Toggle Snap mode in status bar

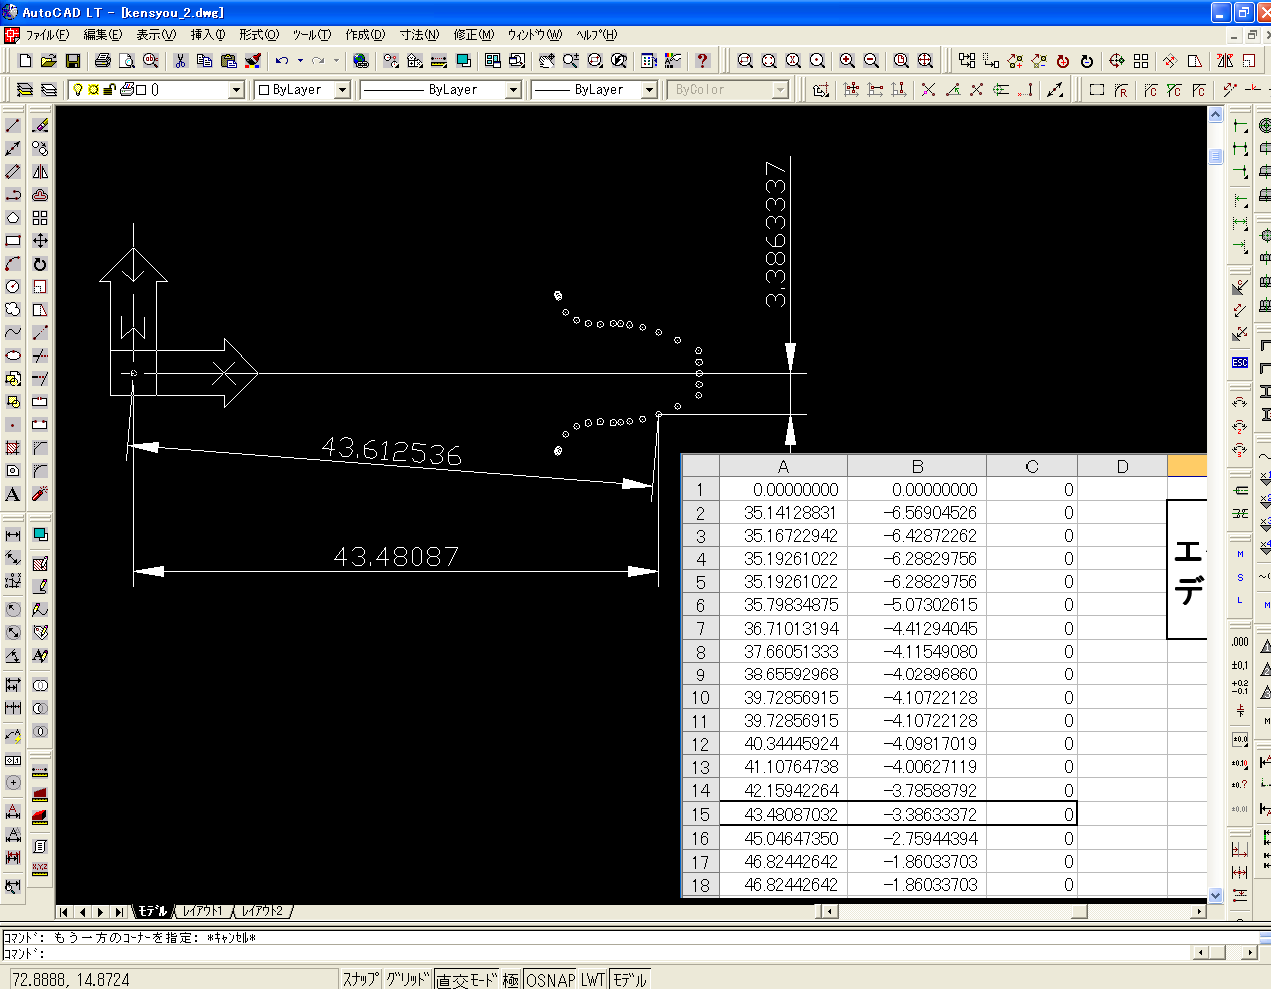[361, 980]
